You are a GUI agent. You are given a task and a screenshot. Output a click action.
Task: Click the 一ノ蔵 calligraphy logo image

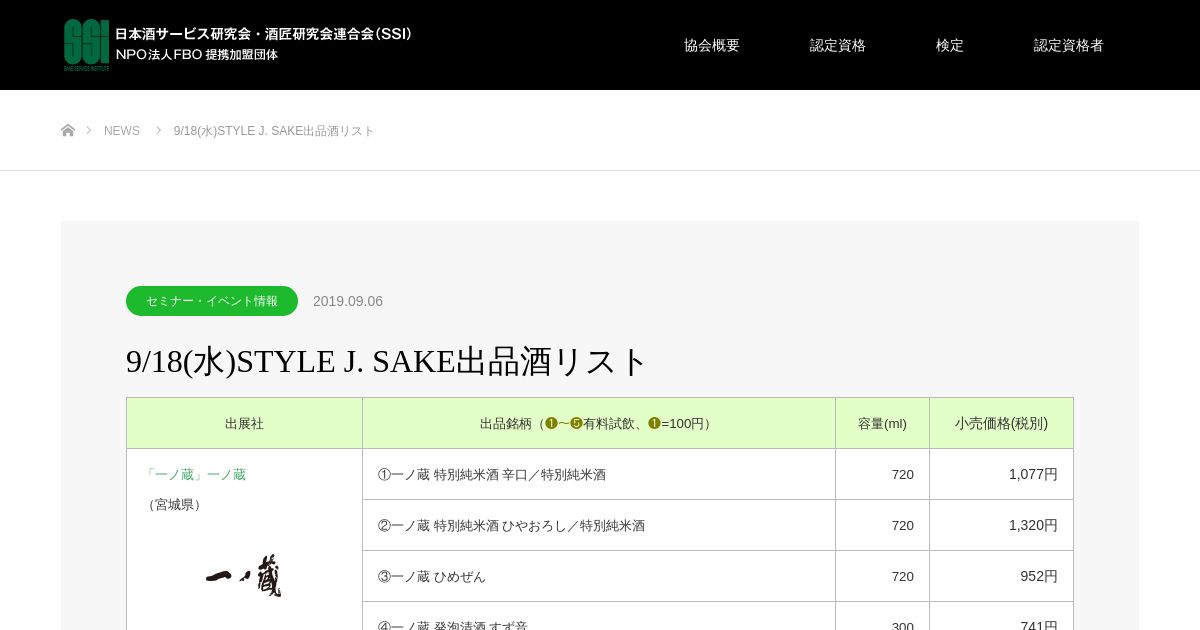click(x=244, y=576)
